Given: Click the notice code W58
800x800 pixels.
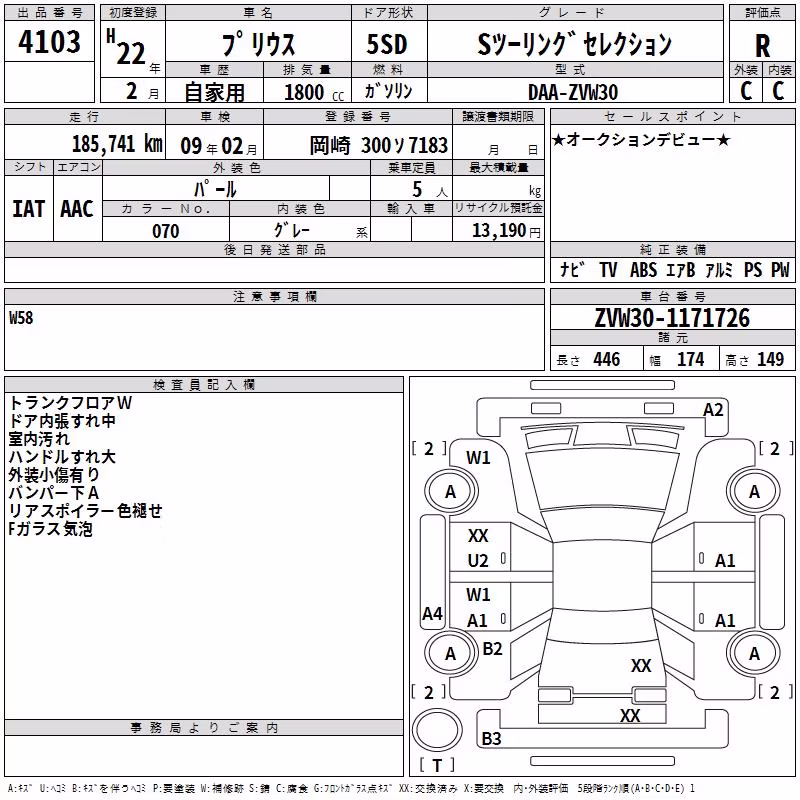Looking at the screenshot, I should tap(21, 318).
